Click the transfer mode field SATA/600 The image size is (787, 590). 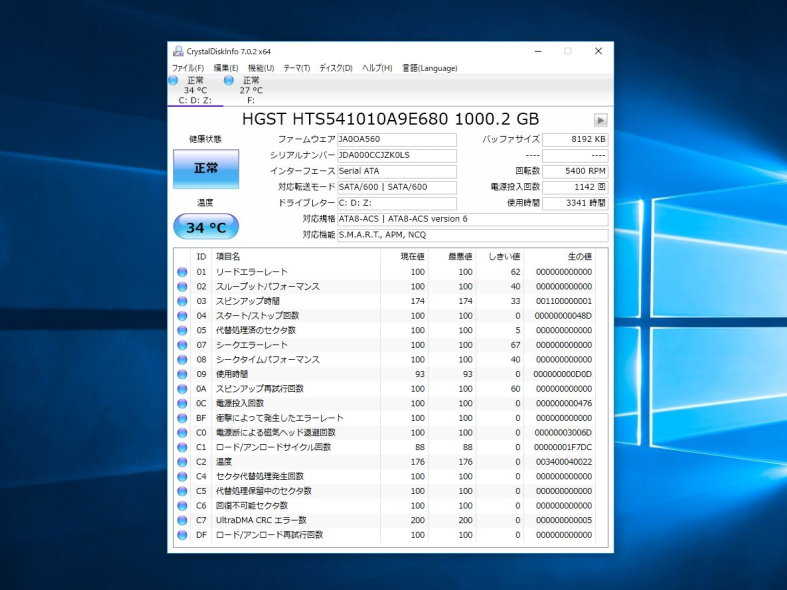(397, 187)
